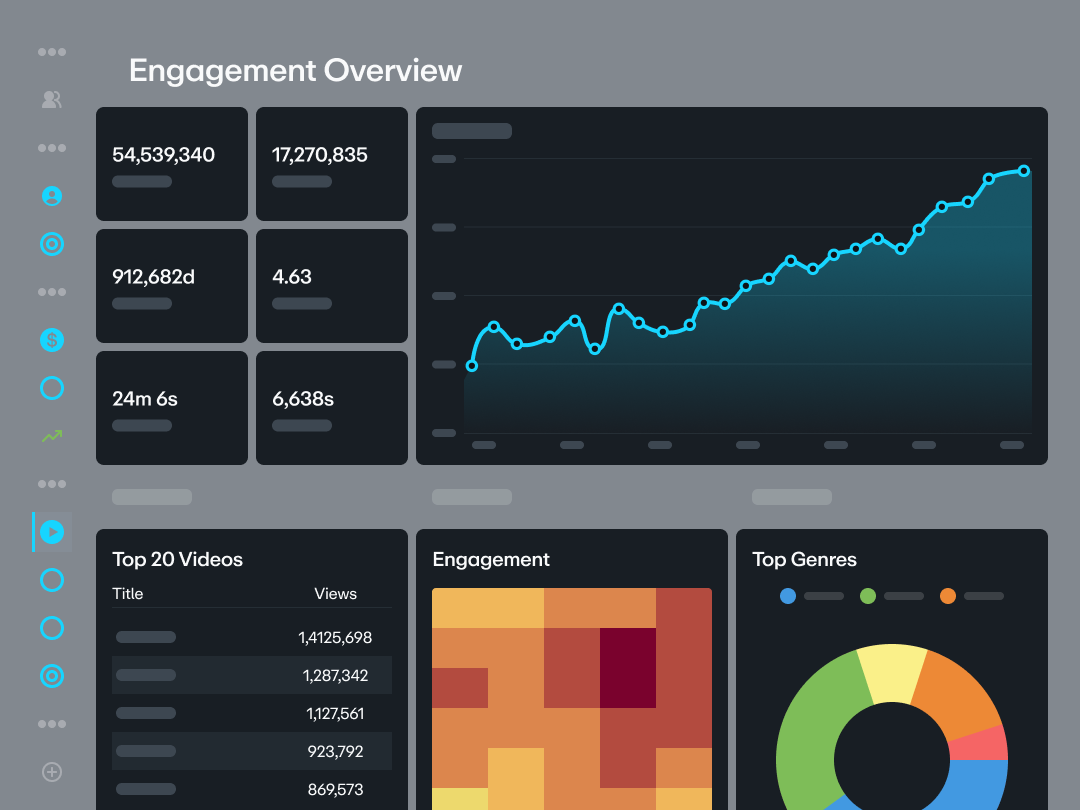Select the blue segment of the genres donut
This screenshot has width=1080, height=810.
tap(975, 785)
